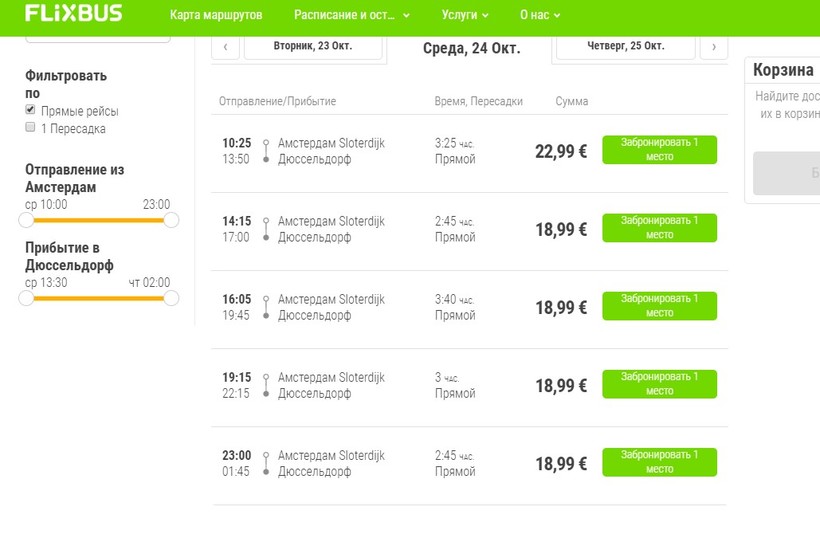Go to next day arrow
820x534 pixels.
point(713,47)
